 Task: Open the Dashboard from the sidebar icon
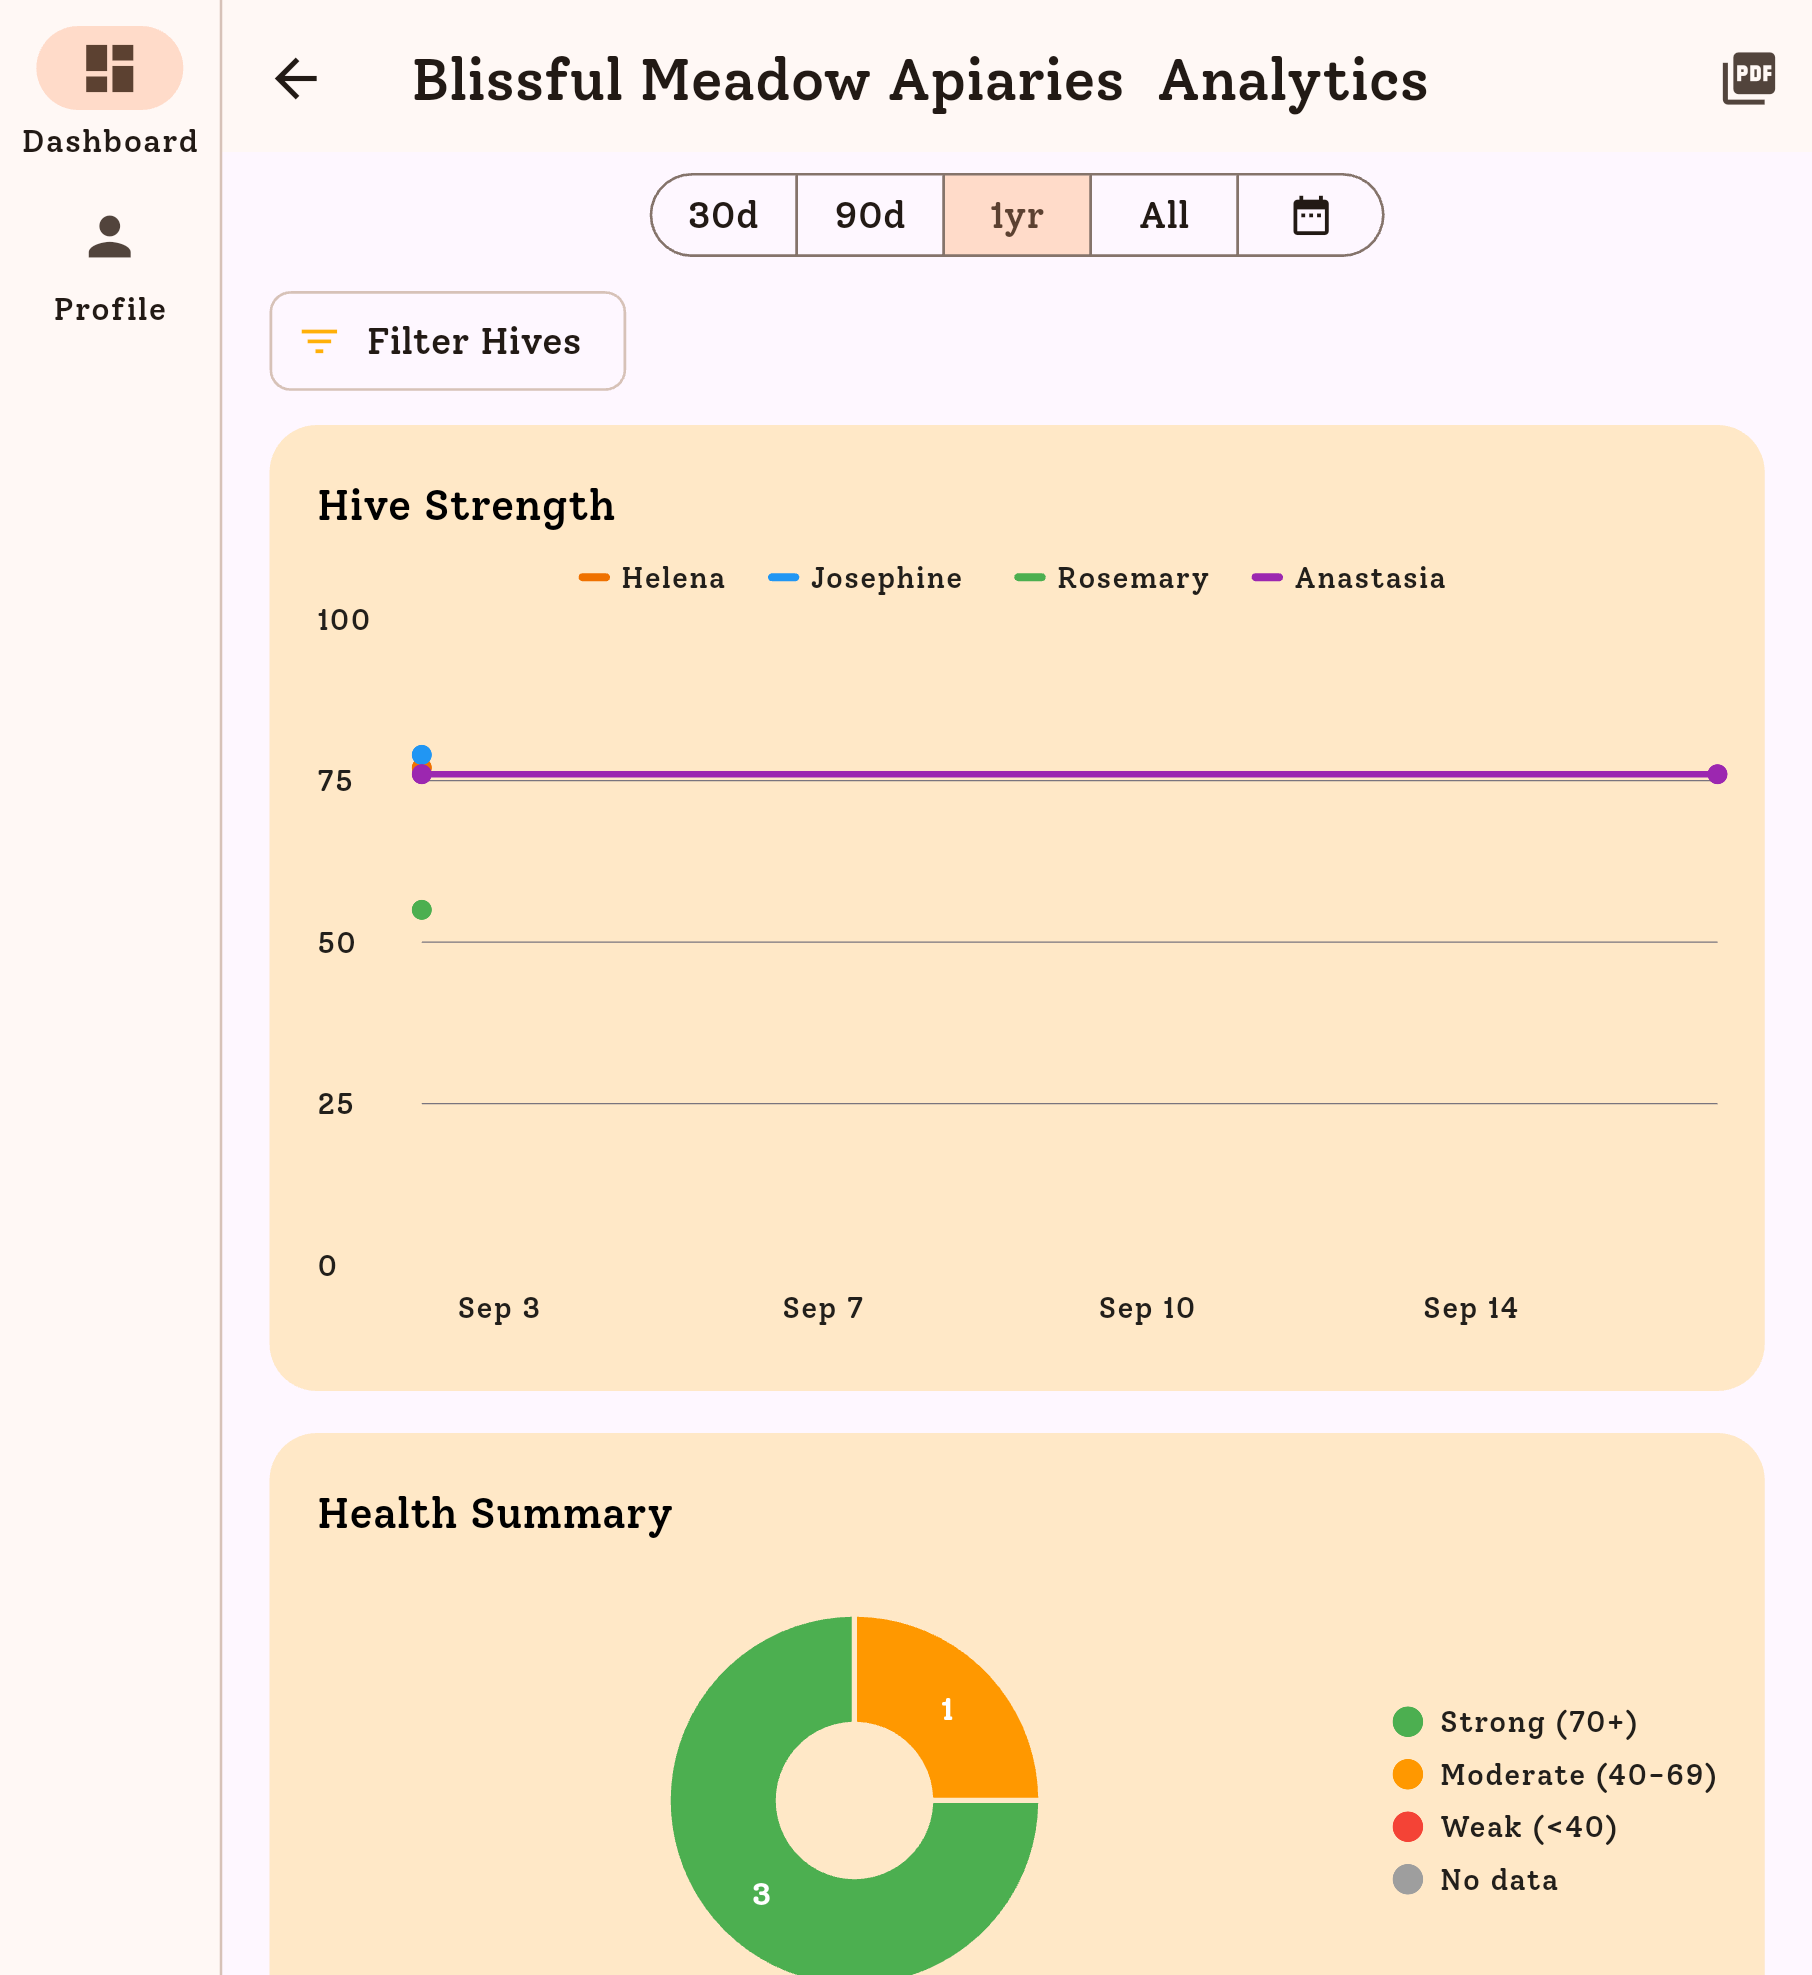click(110, 69)
